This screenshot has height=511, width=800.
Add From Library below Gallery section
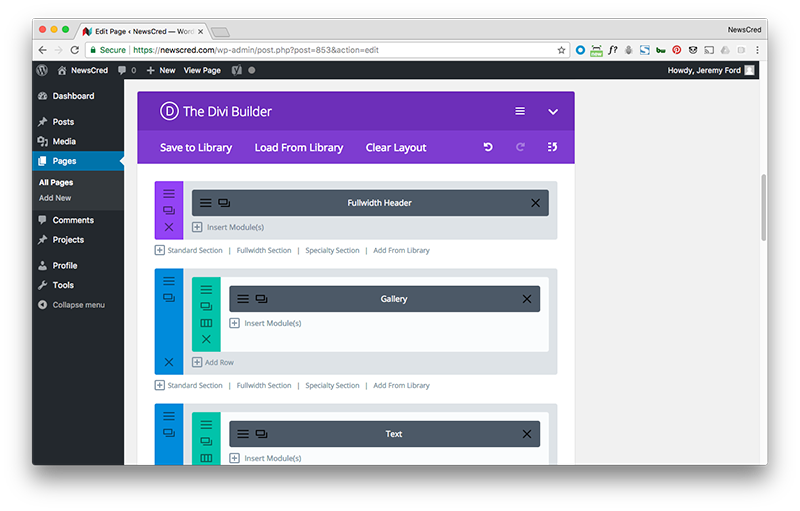tap(402, 386)
